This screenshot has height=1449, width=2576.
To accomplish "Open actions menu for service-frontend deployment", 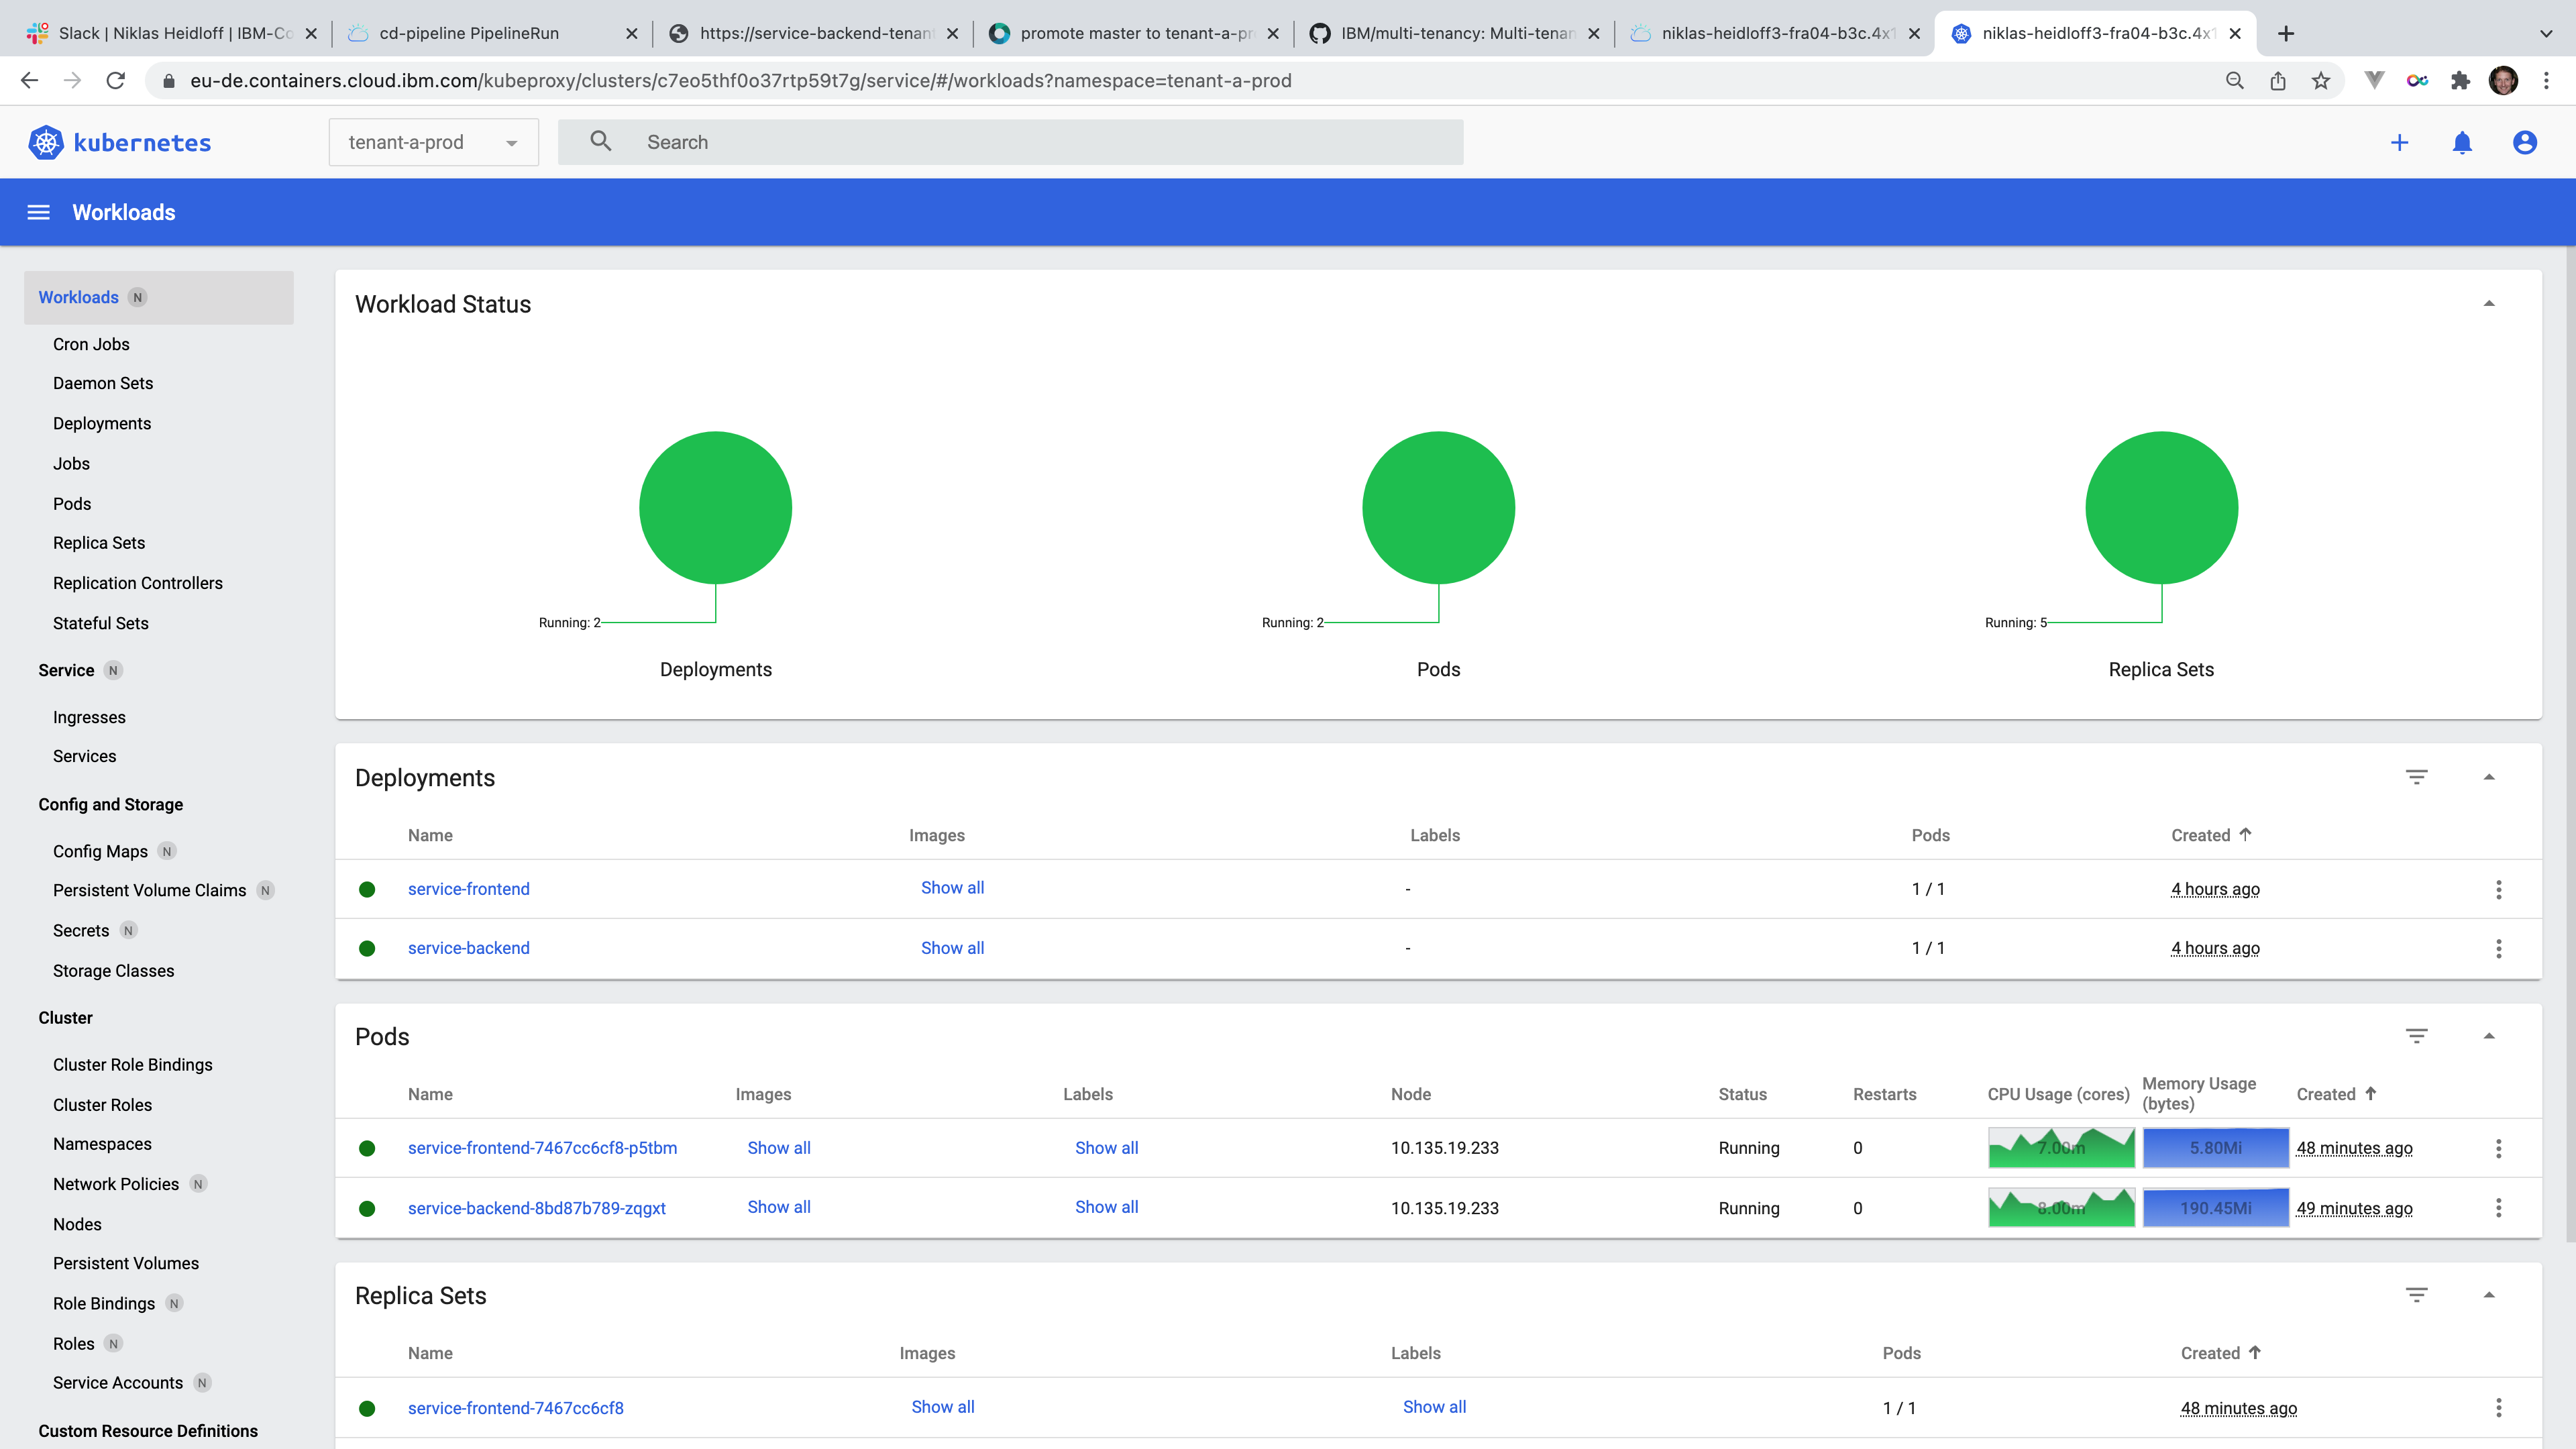I will (2498, 889).
